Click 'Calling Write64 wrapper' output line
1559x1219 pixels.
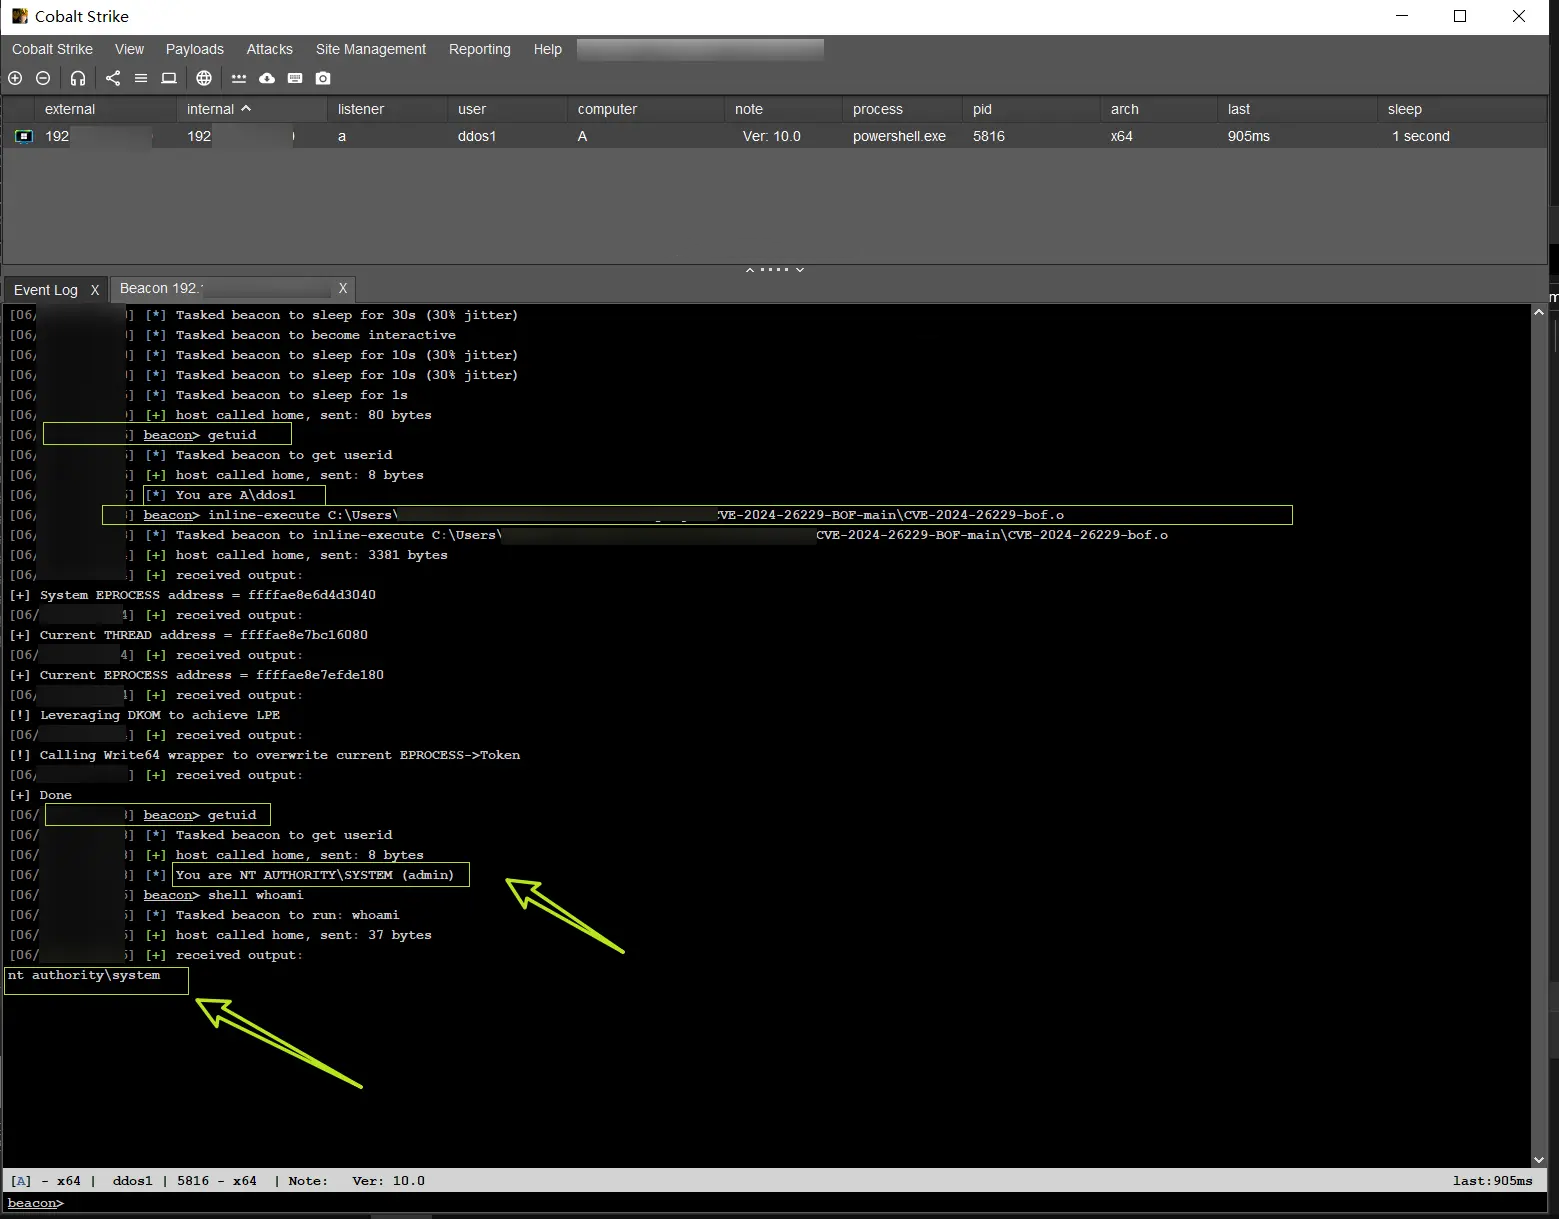[x=264, y=755]
